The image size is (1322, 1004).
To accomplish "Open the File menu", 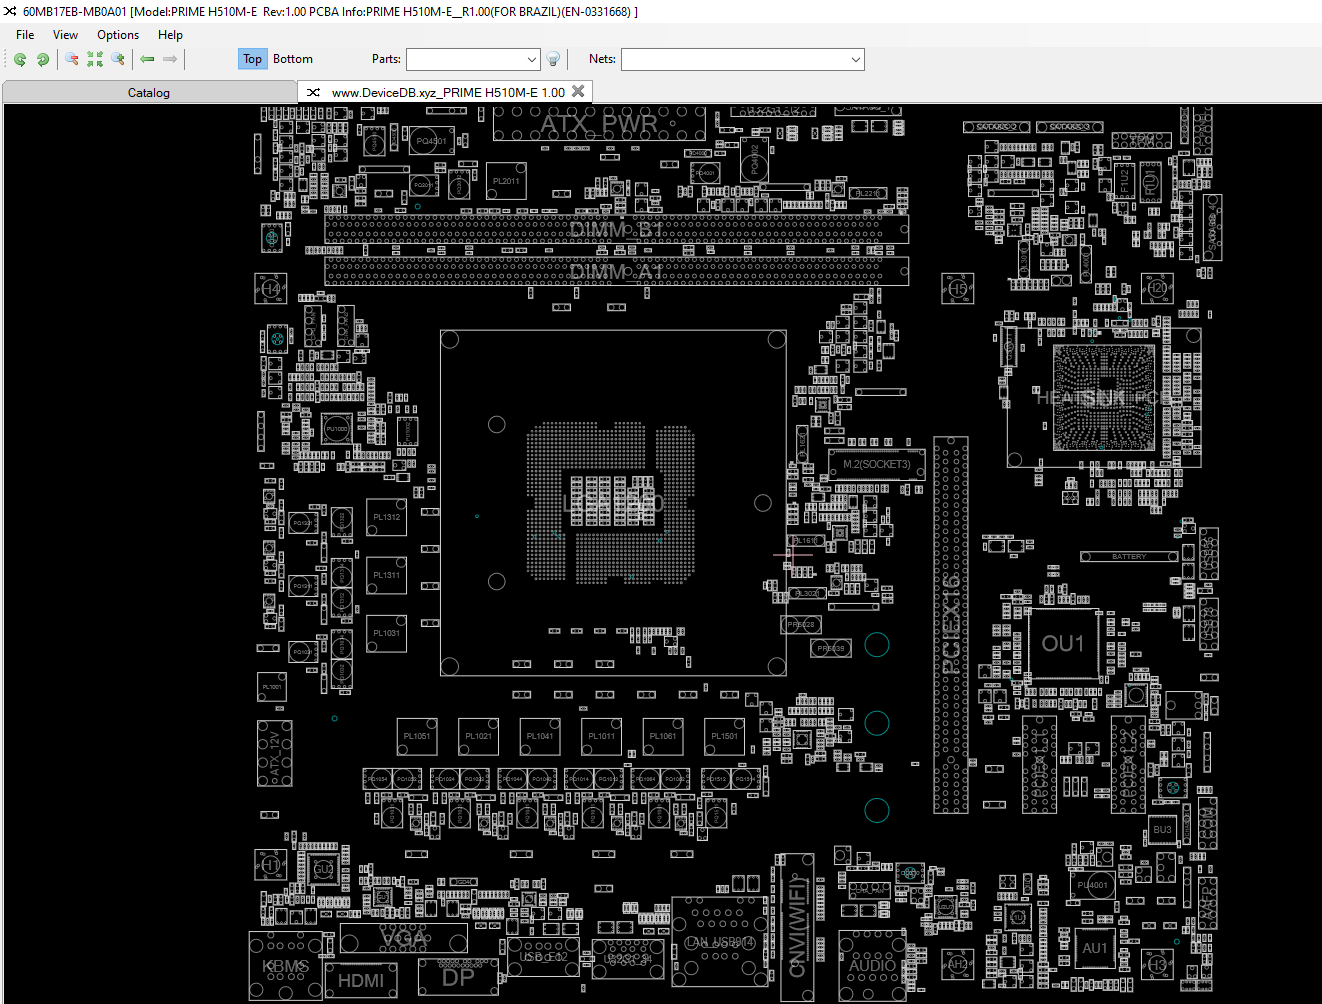I will click(x=25, y=35).
